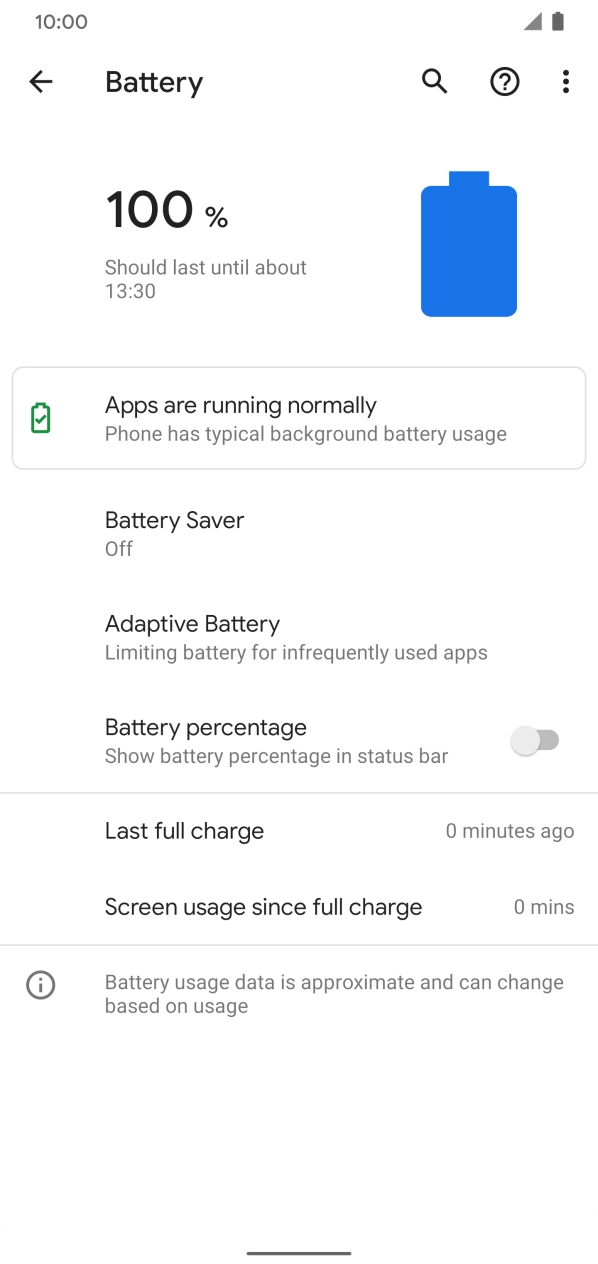Tap the green battery health icon
The width and height of the screenshot is (598, 1264).
(x=40, y=418)
